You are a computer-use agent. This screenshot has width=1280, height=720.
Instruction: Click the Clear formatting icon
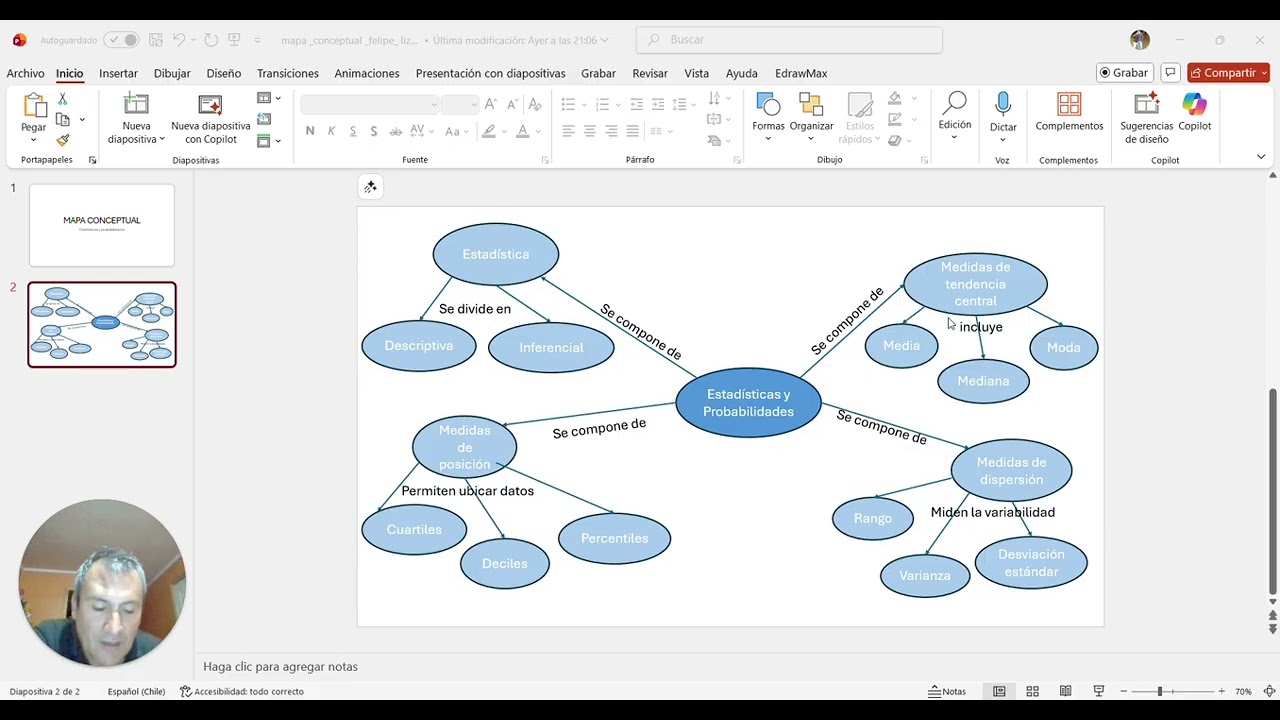point(534,104)
